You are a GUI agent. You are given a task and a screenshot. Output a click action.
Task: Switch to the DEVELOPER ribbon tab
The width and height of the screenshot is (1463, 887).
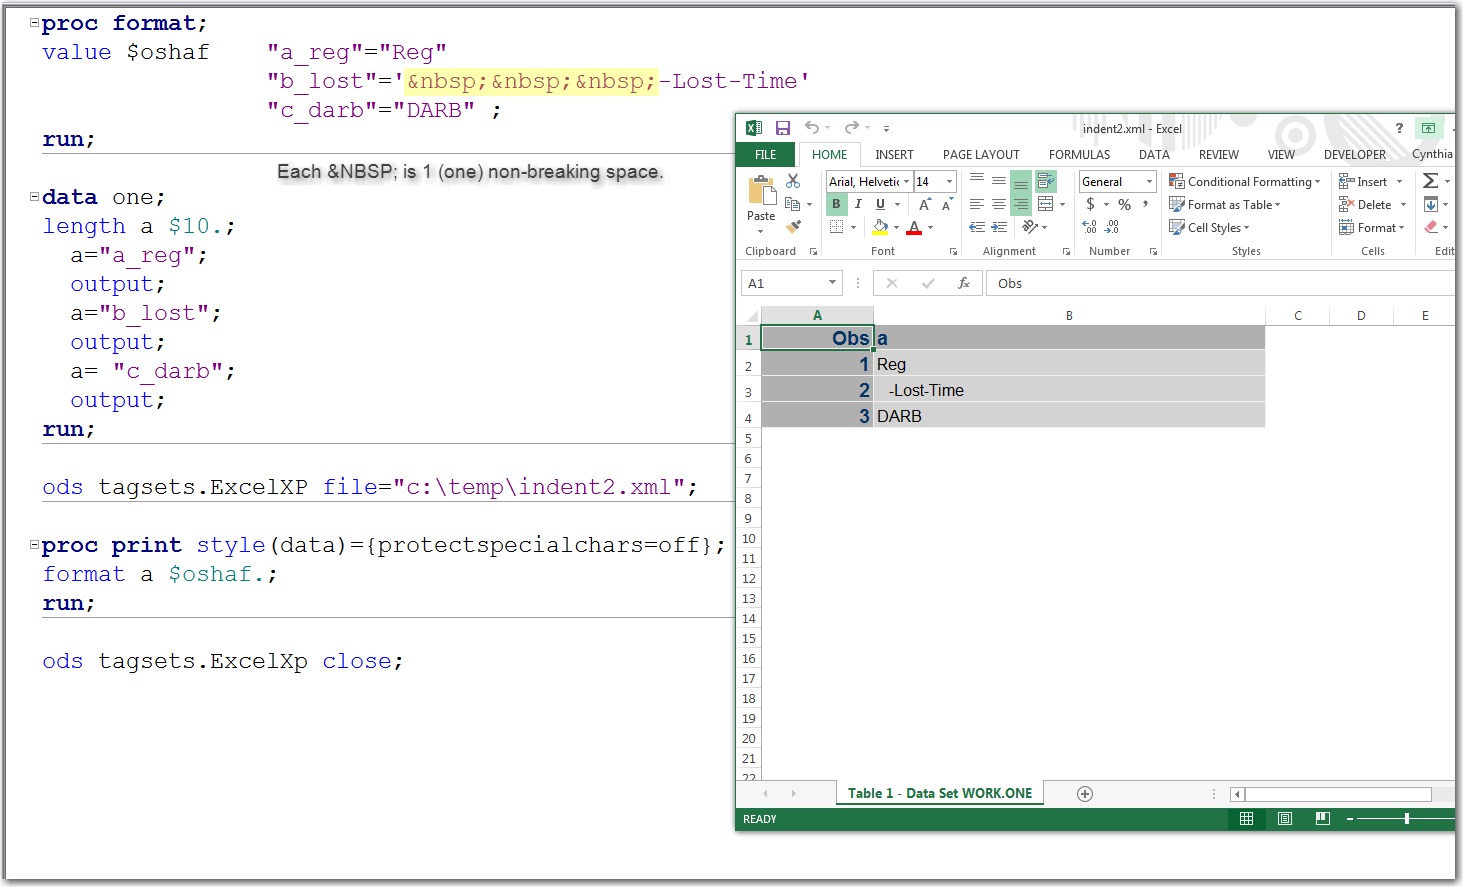click(1354, 154)
